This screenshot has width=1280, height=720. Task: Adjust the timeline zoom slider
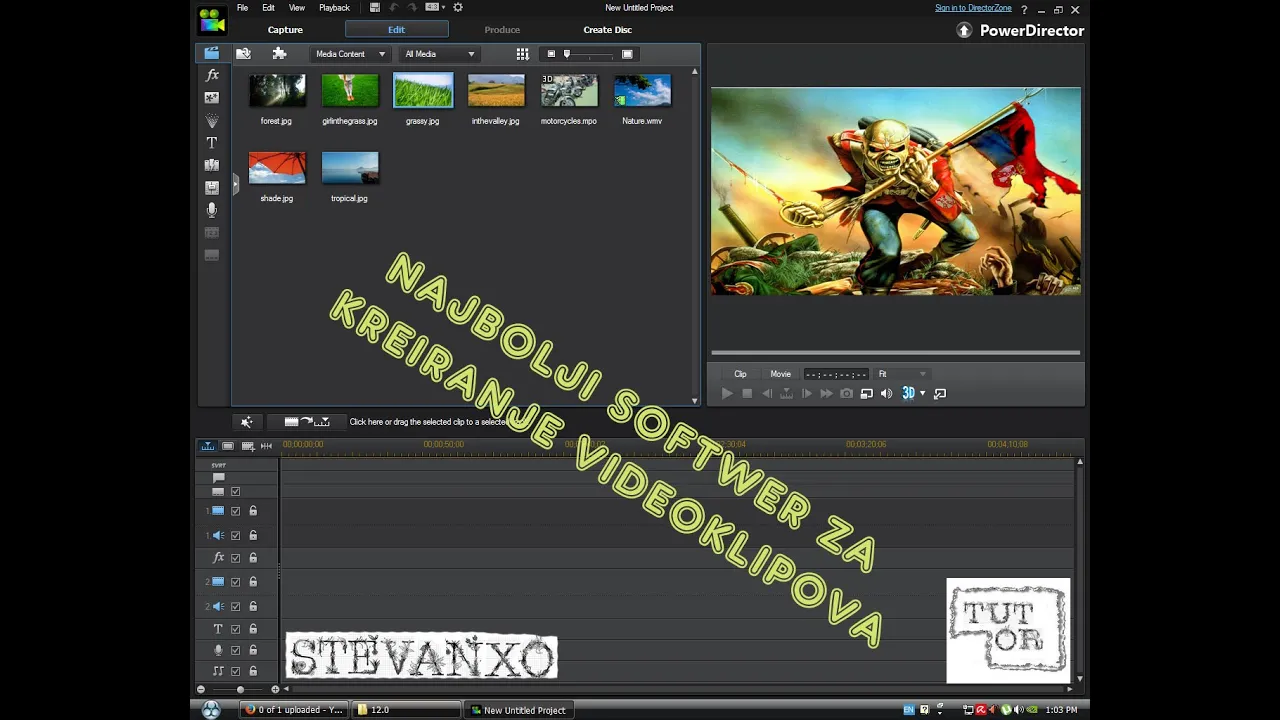click(240, 689)
